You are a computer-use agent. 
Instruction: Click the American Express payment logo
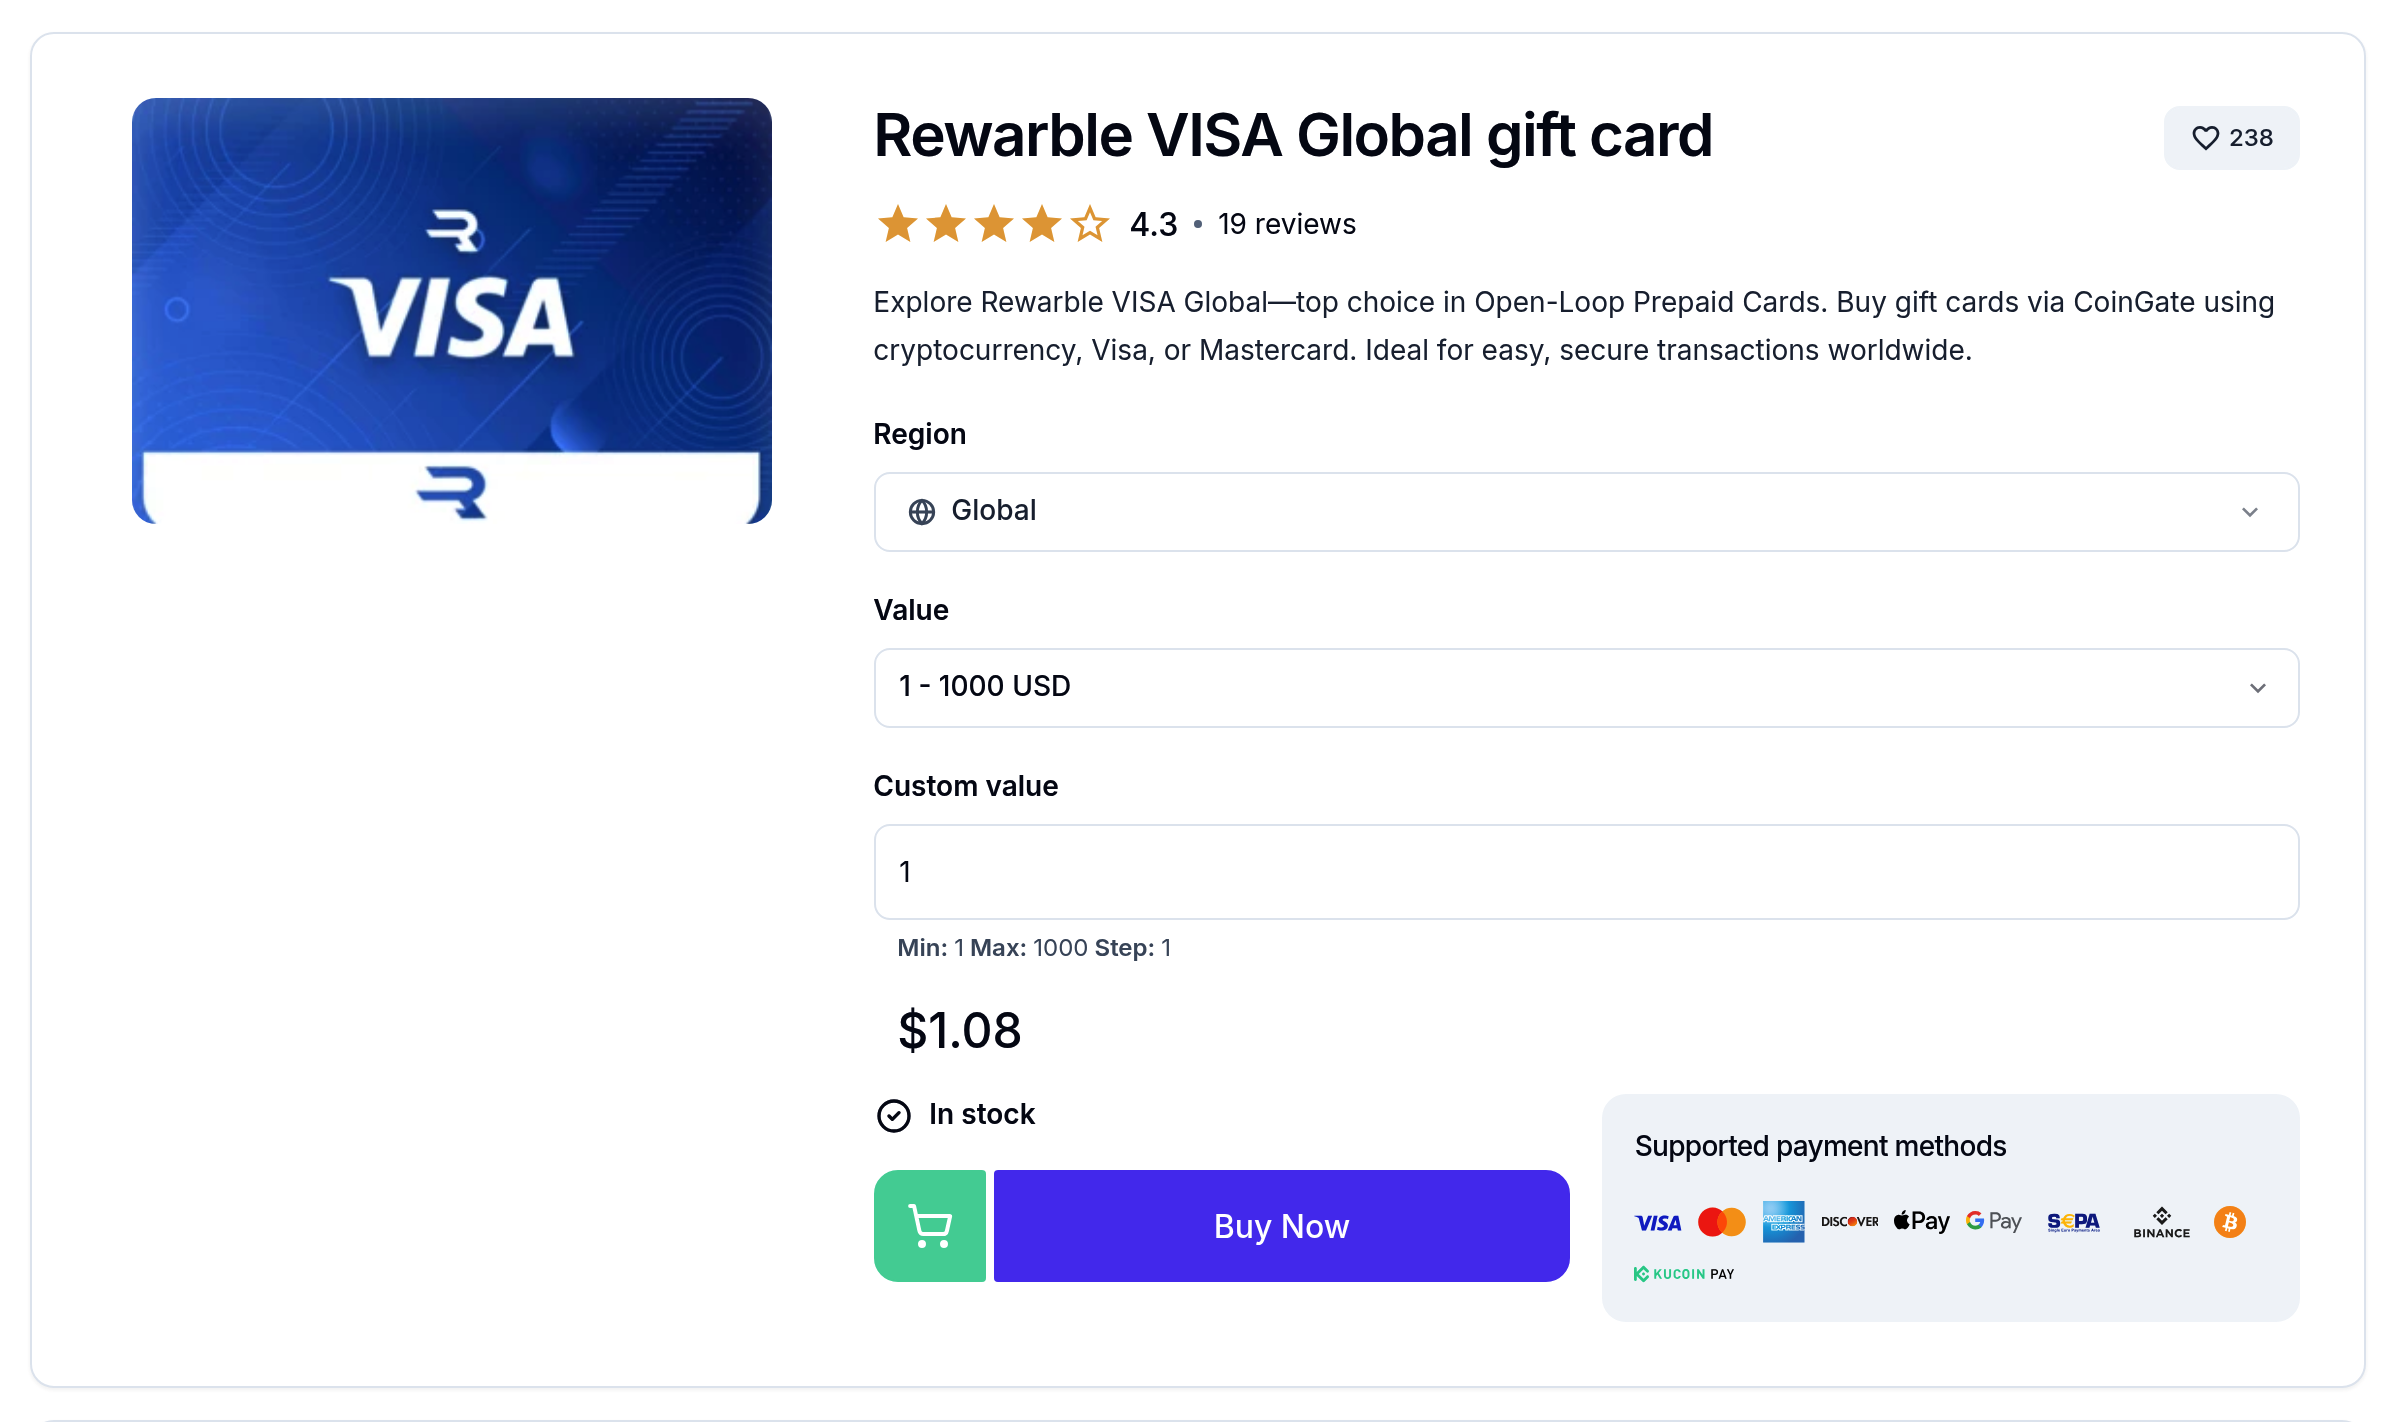click(x=1783, y=1222)
